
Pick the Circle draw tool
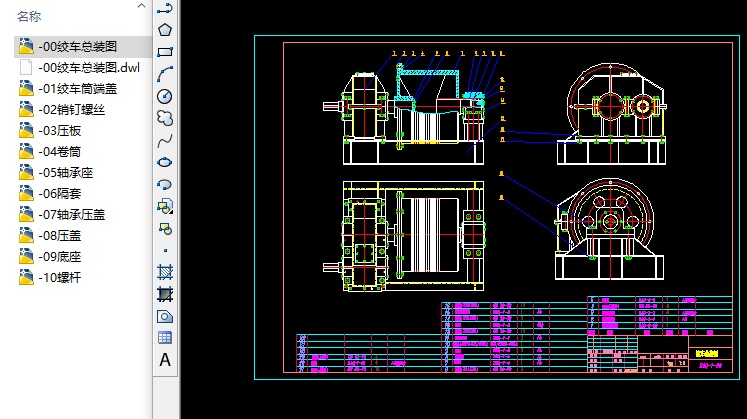click(x=165, y=96)
